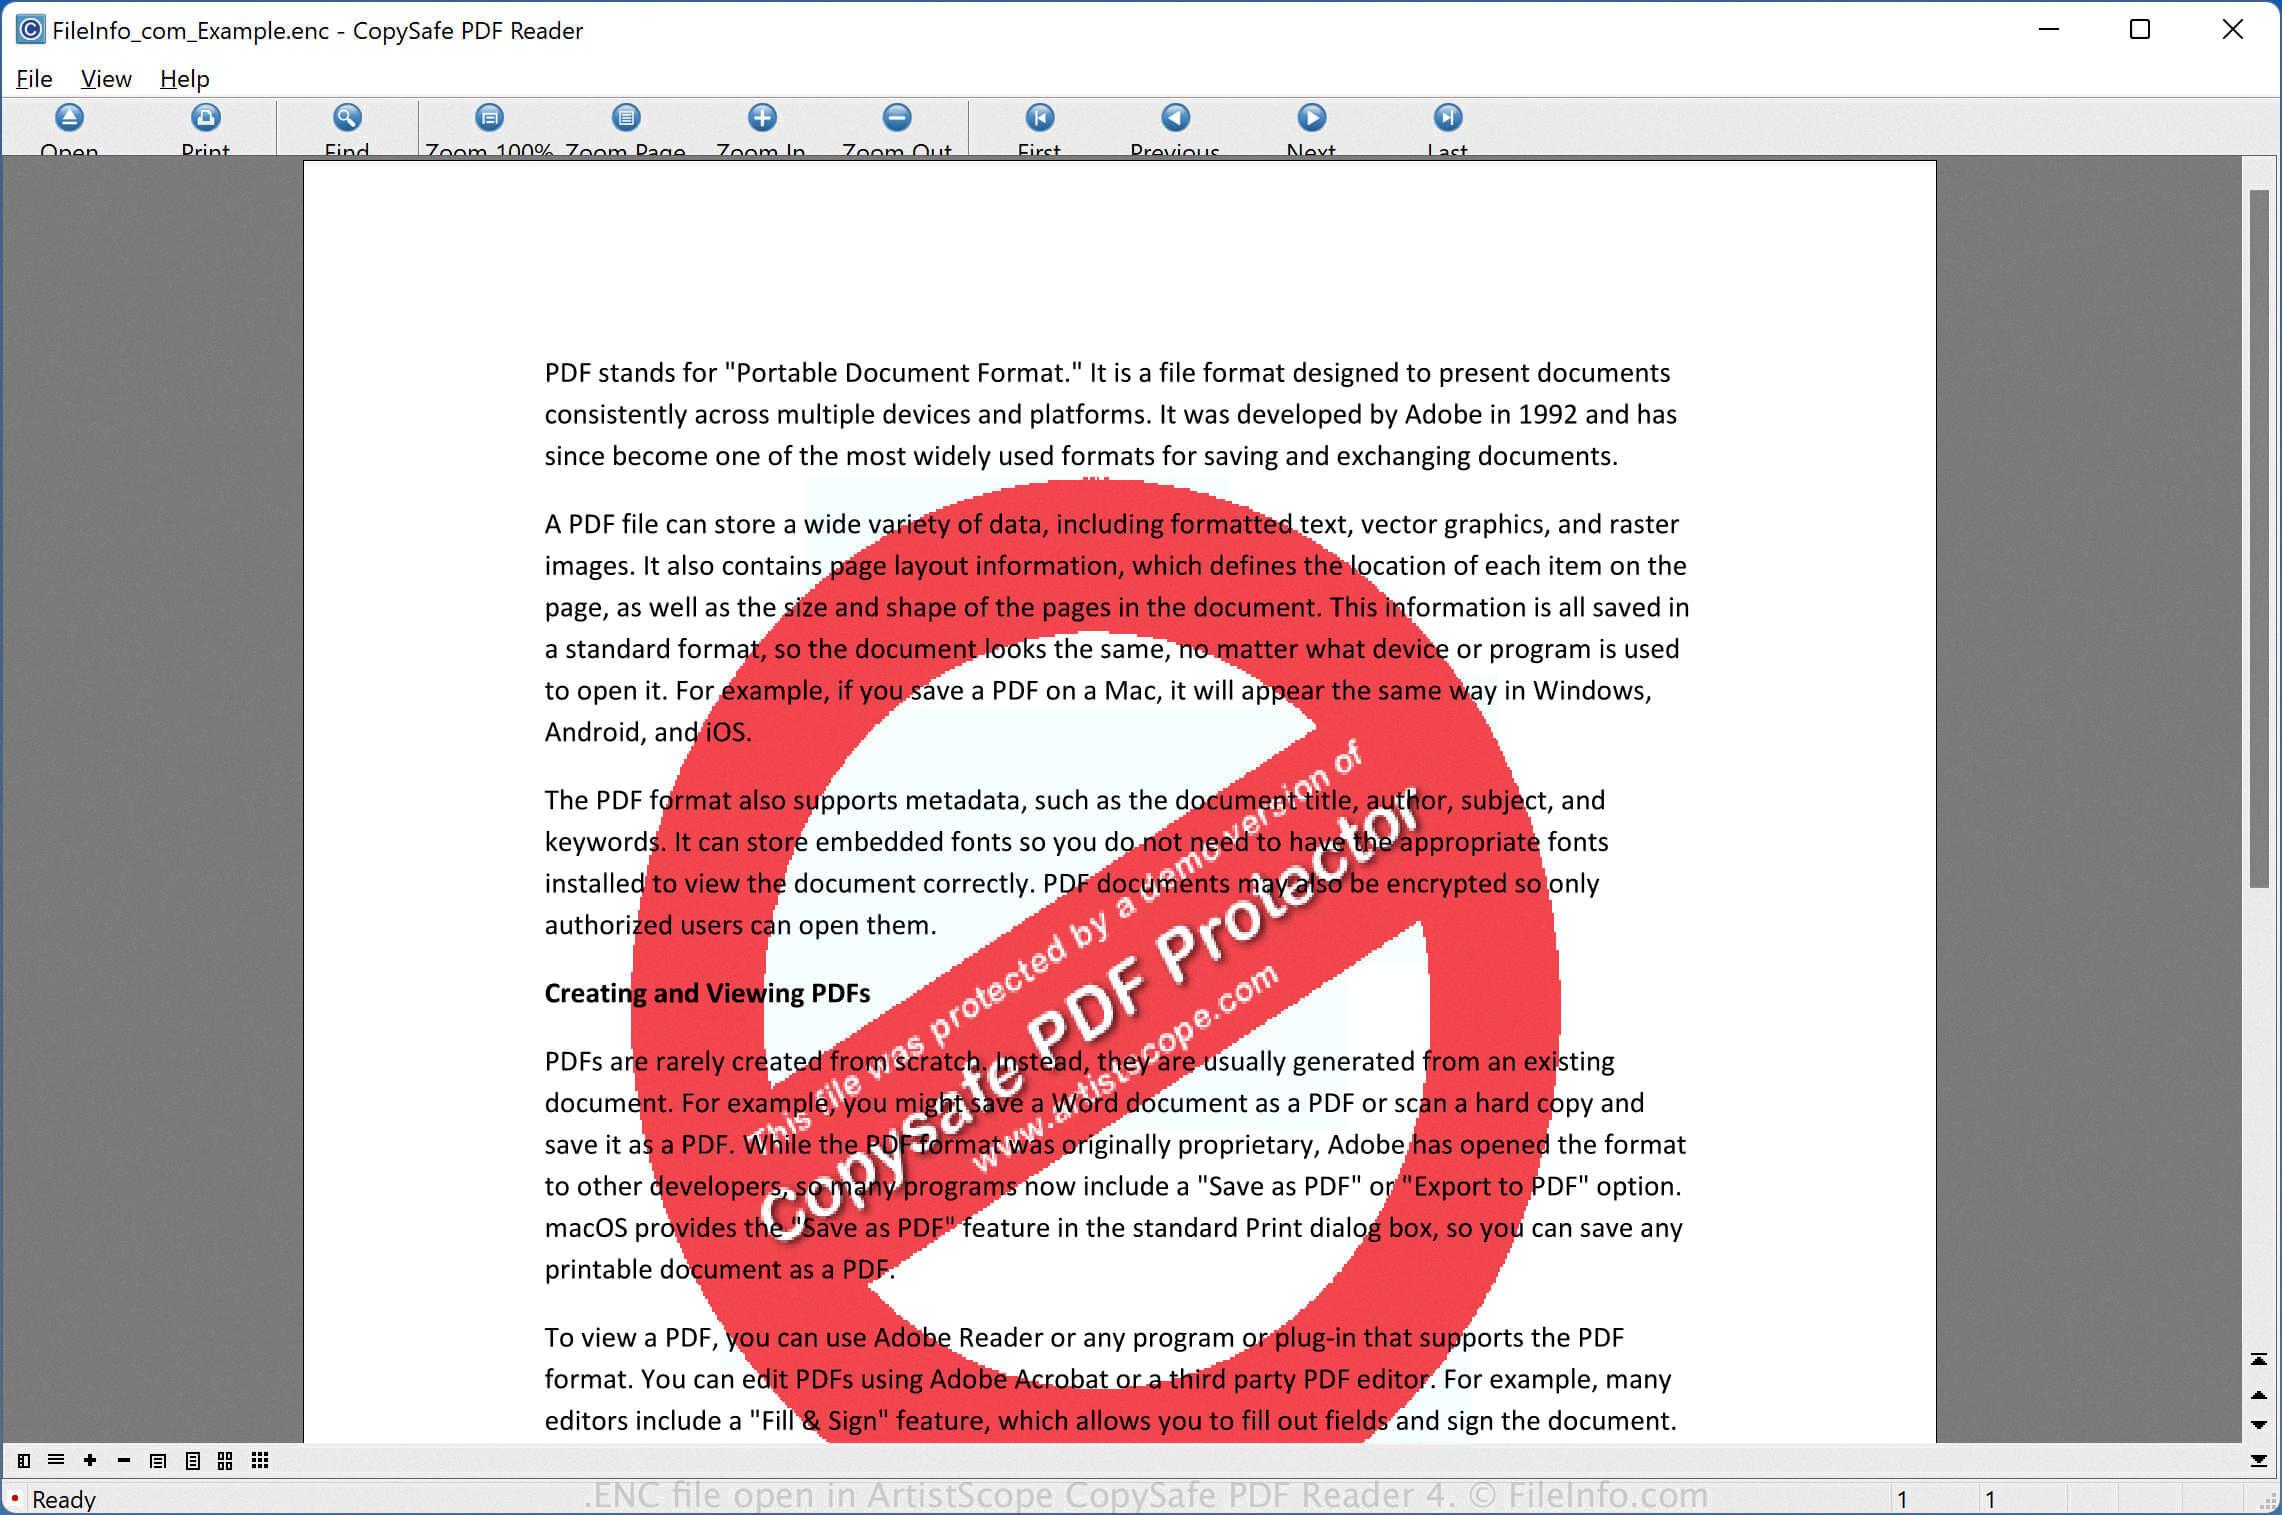Toggle the side panel icon at bottom-left

point(24,1461)
